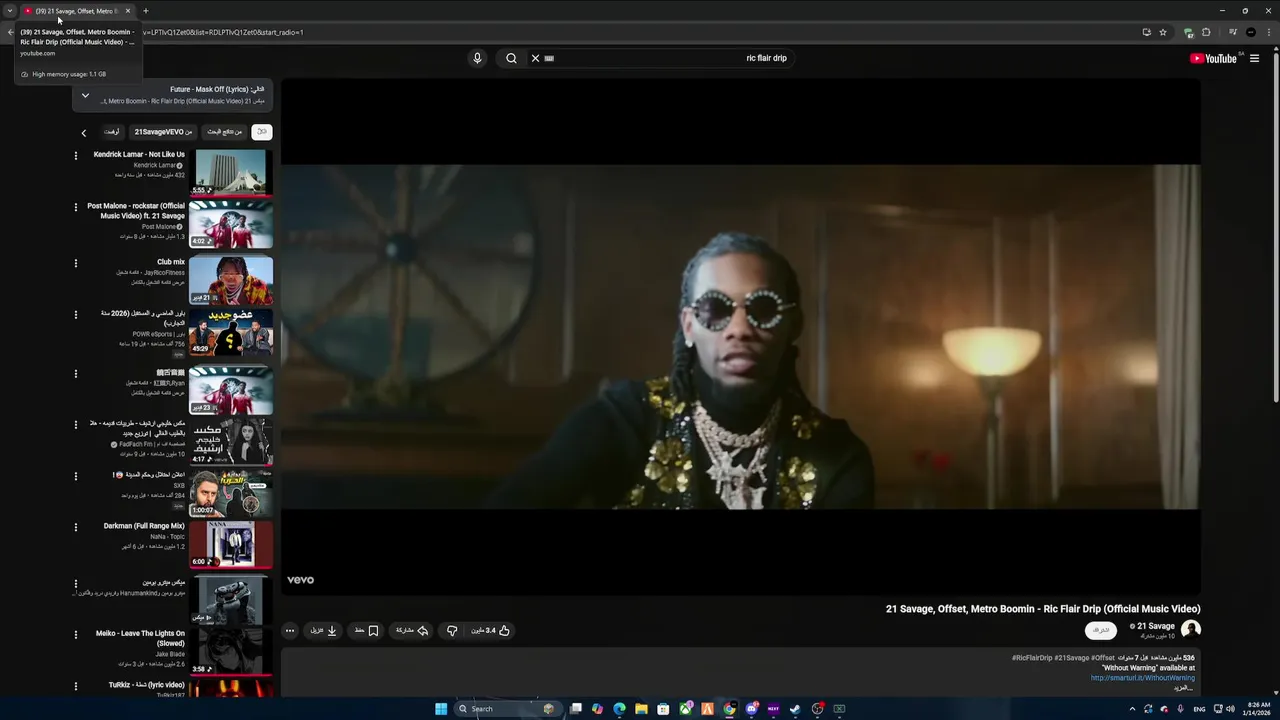Collapse the mix playlist panel chevron
The height and width of the screenshot is (720, 1280).
(85, 96)
